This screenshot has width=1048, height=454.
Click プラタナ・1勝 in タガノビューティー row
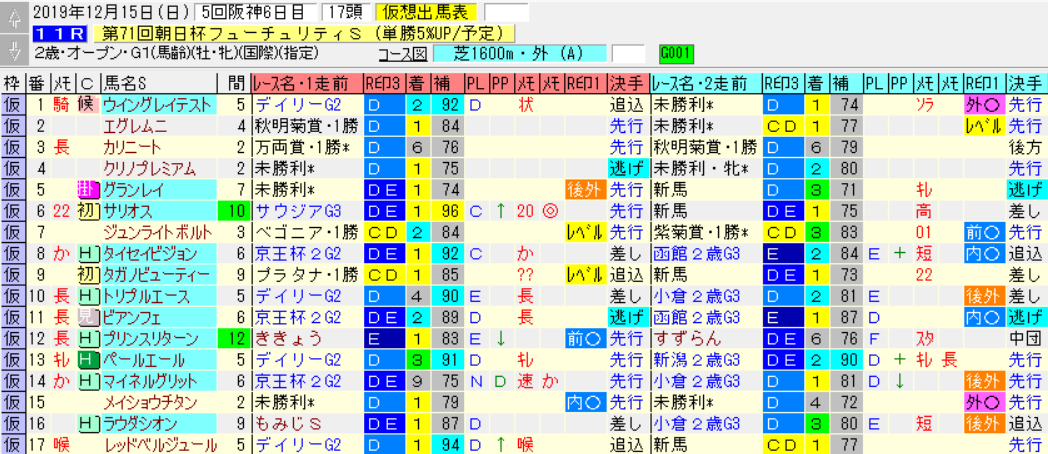pyautogui.click(x=307, y=275)
